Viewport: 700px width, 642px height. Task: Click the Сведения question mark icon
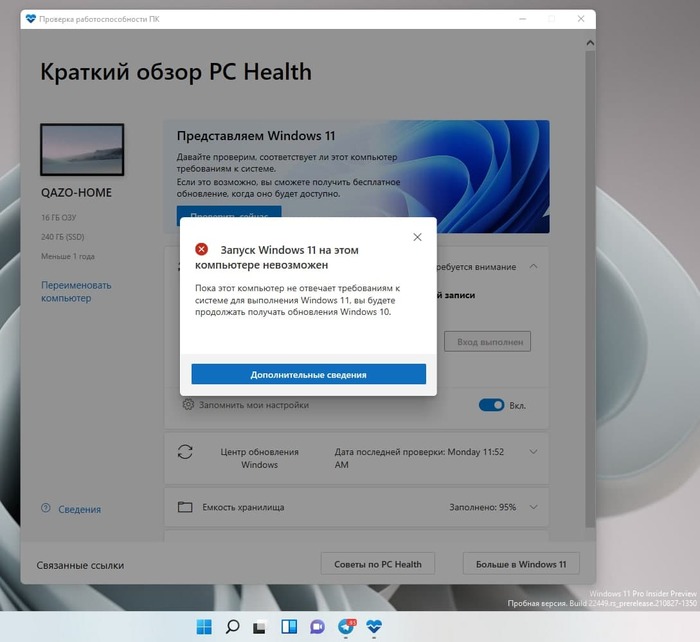[46, 508]
